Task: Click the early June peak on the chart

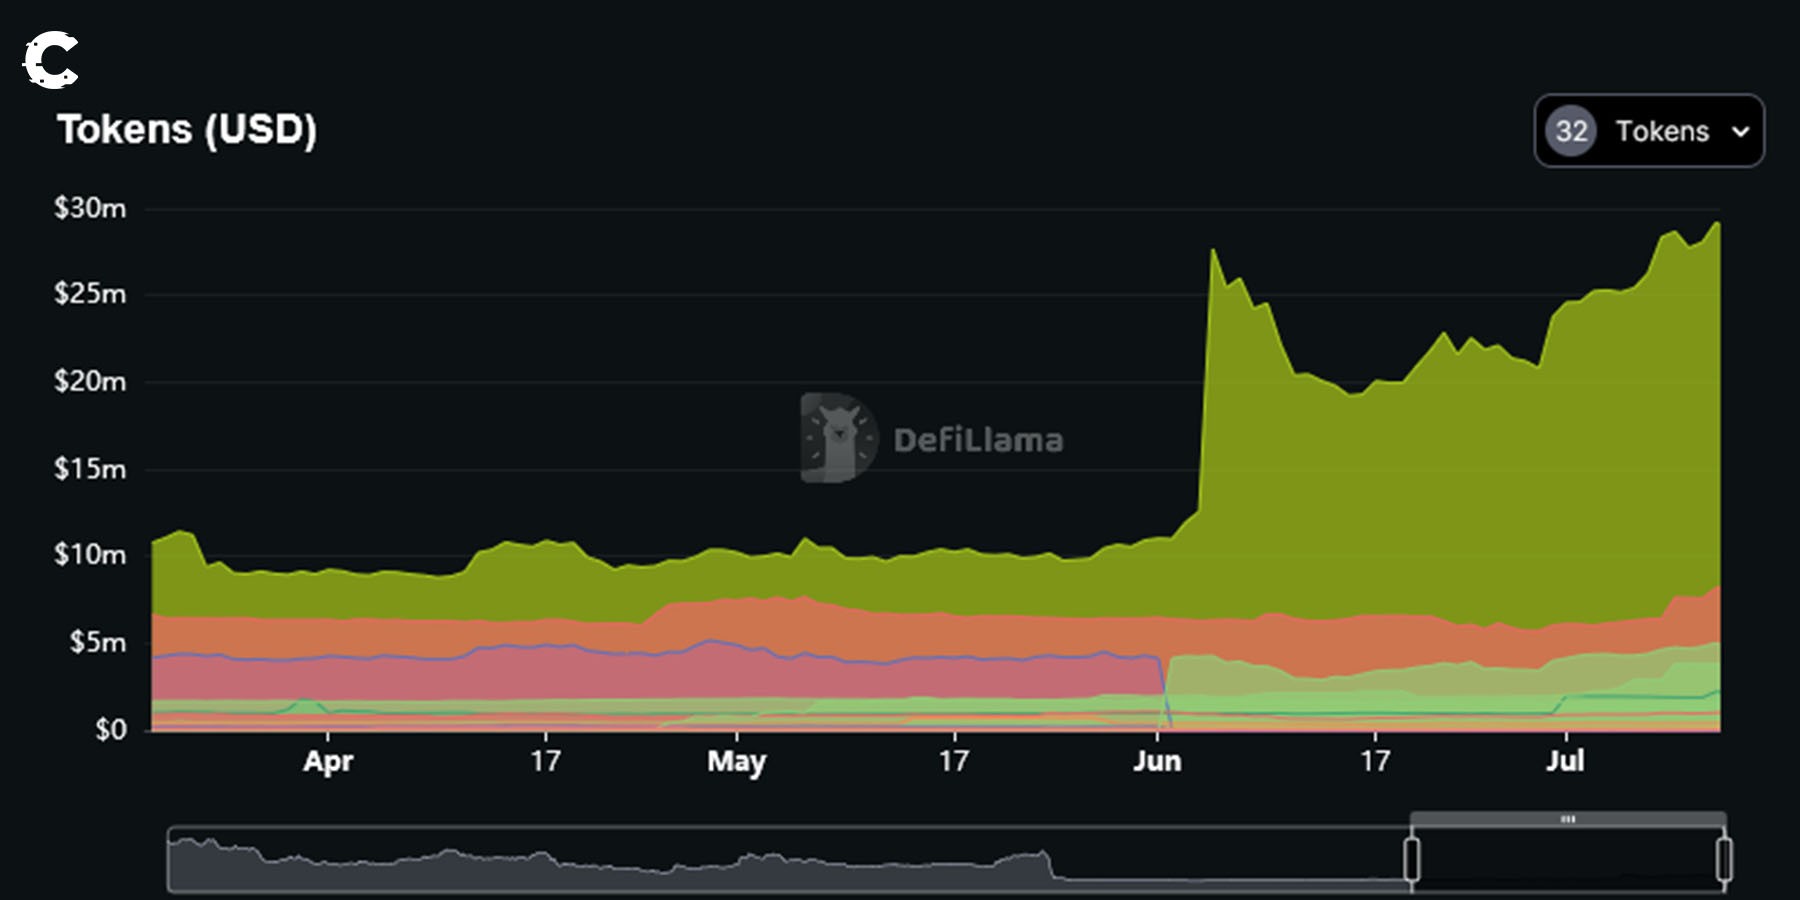Action: click(1213, 252)
